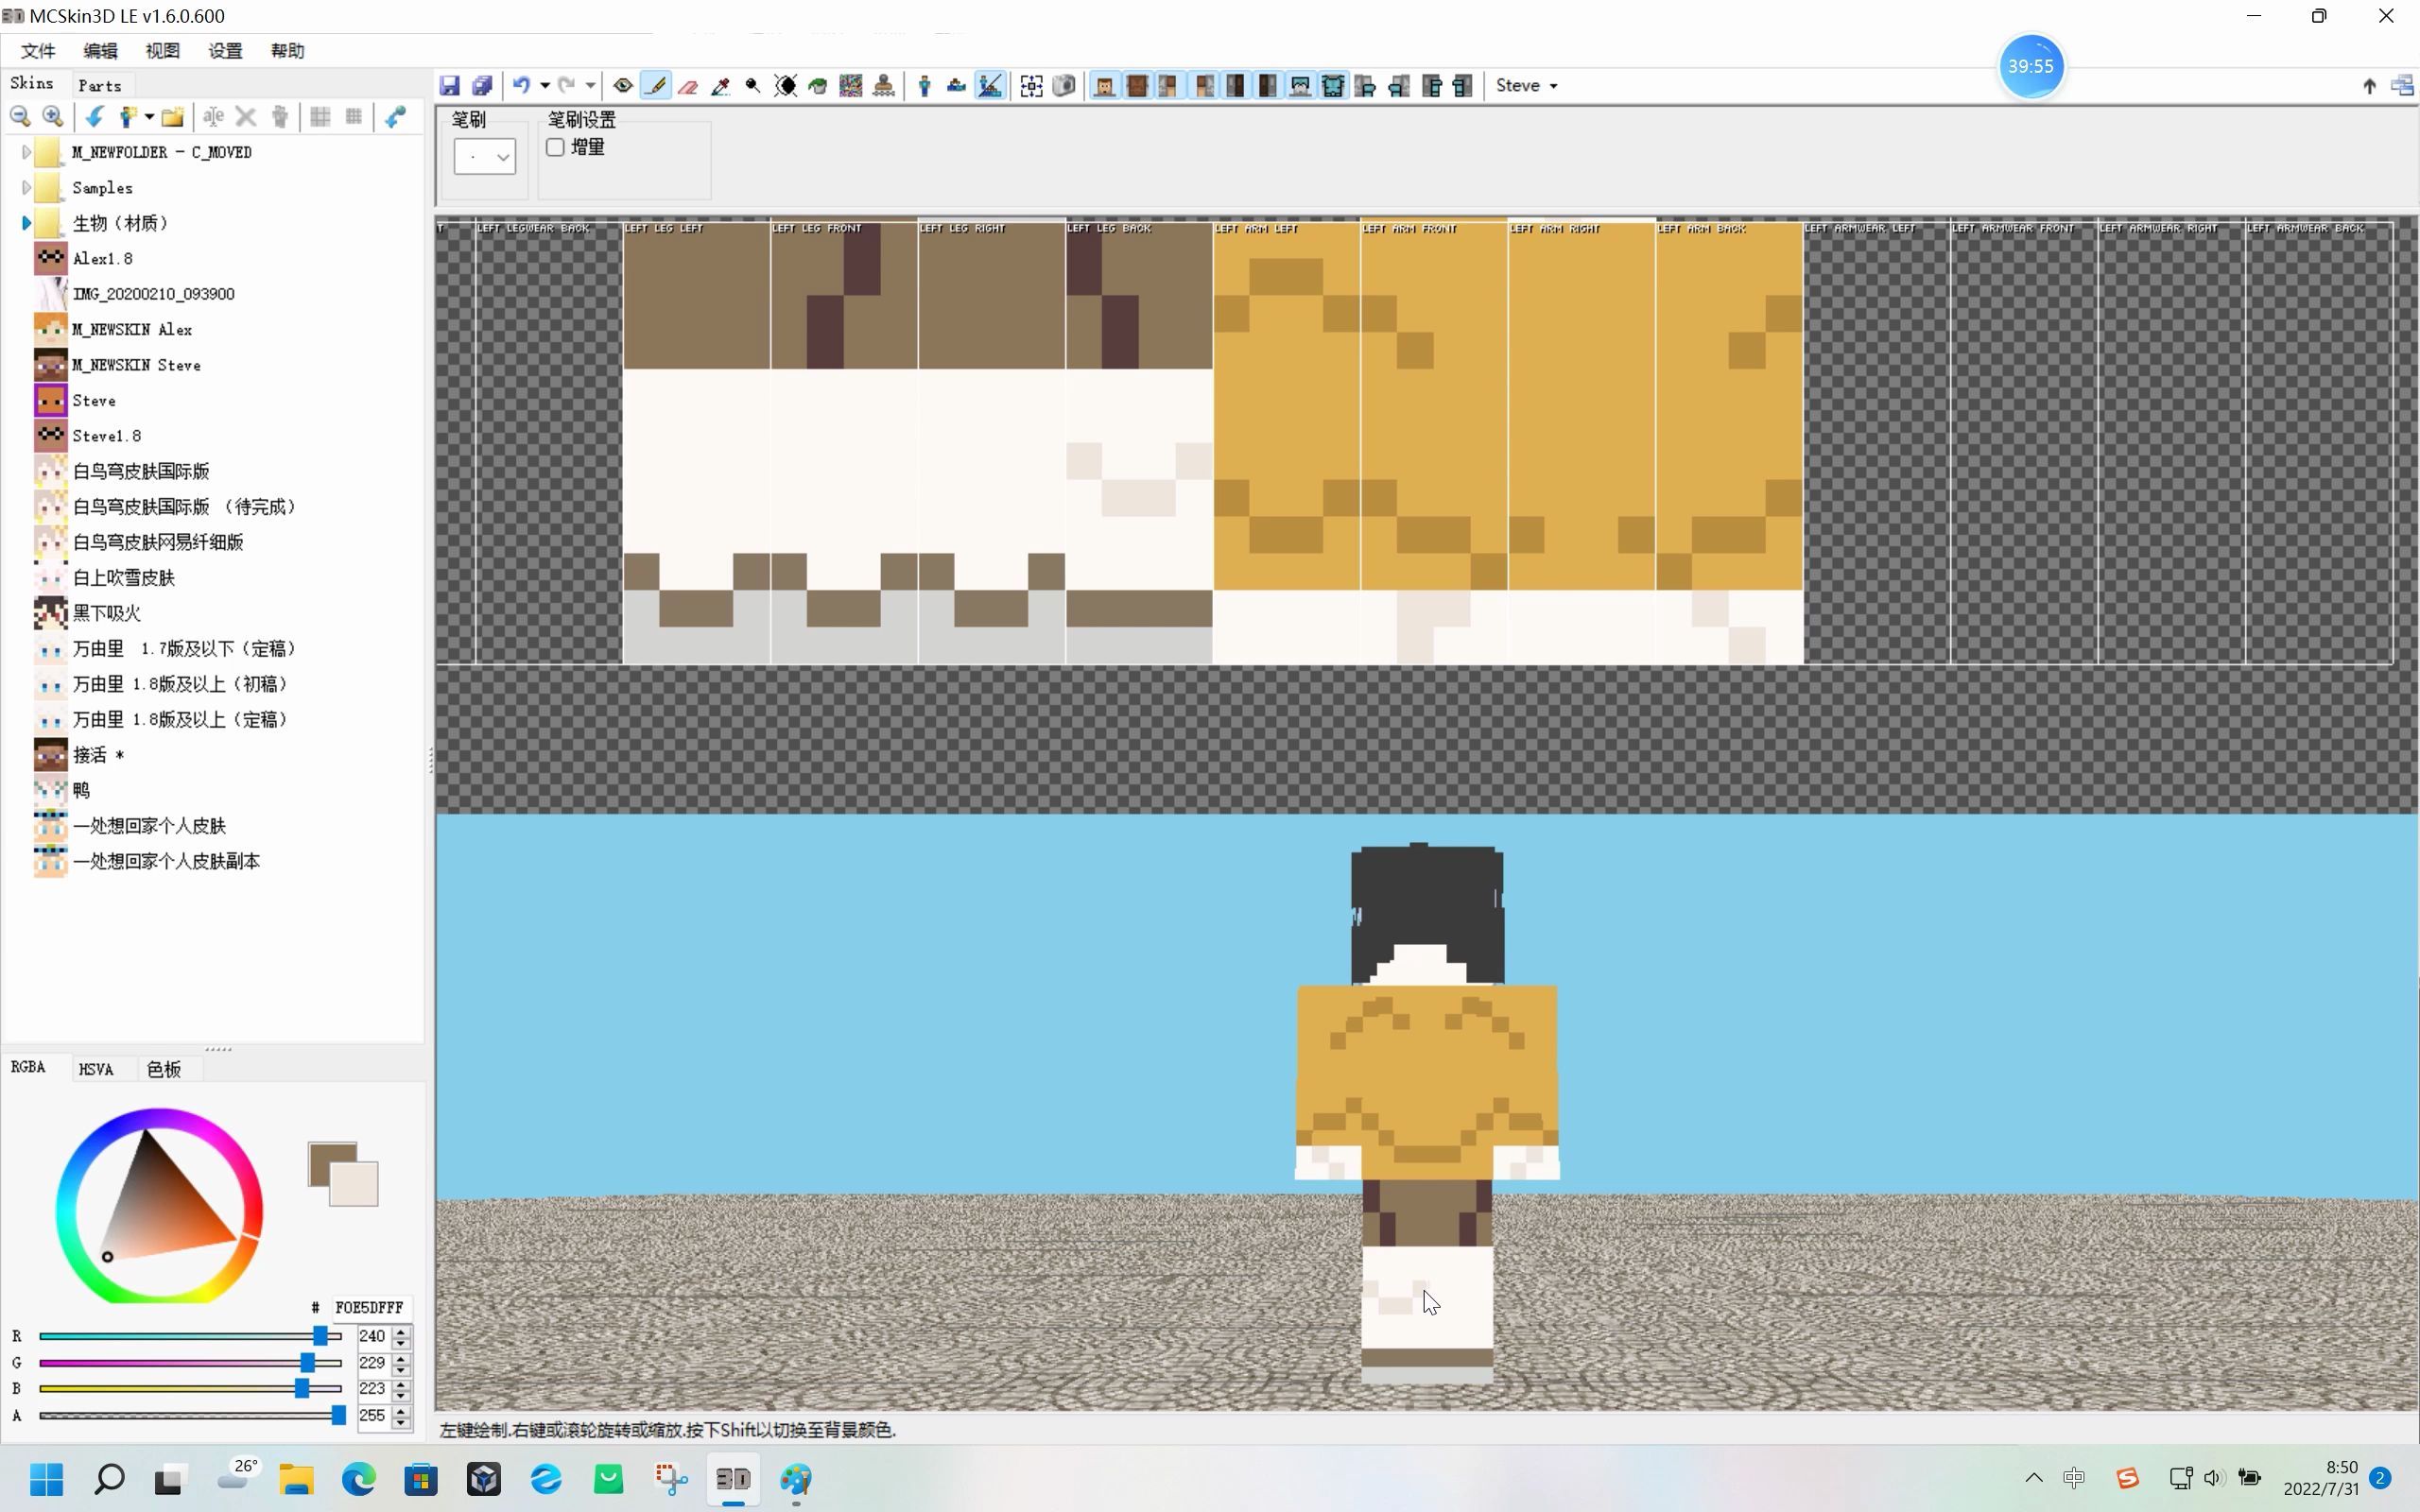
Task: Switch to the 2D texture view icon
Action: pos(957,86)
